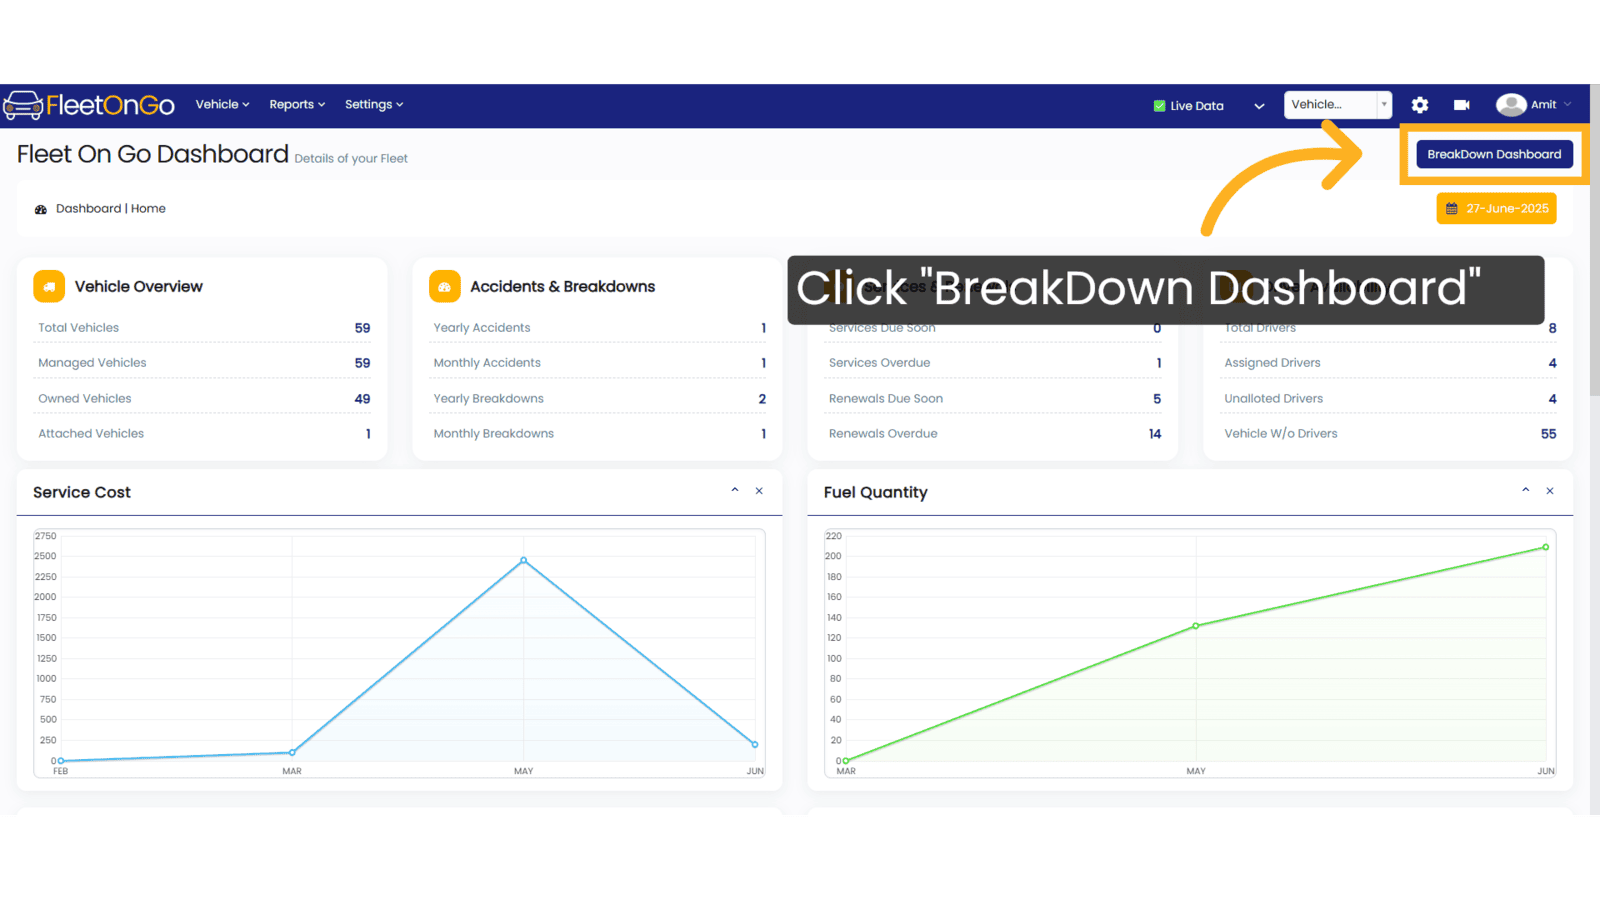Screen dimensions: 1600x900
Task: Click the Fuel Quantity panel title
Action: click(x=876, y=492)
